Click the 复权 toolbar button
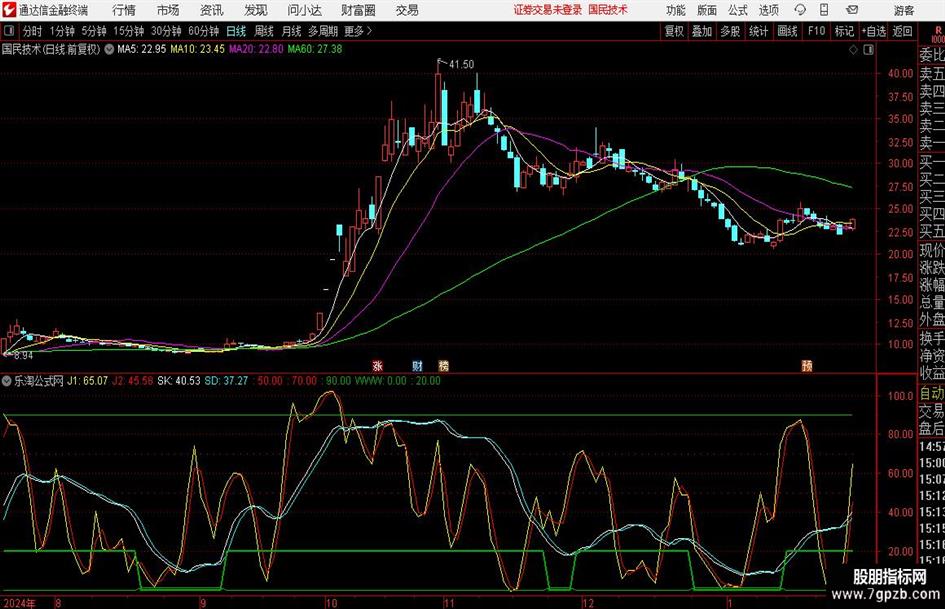This screenshot has width=945, height=609. (674, 31)
